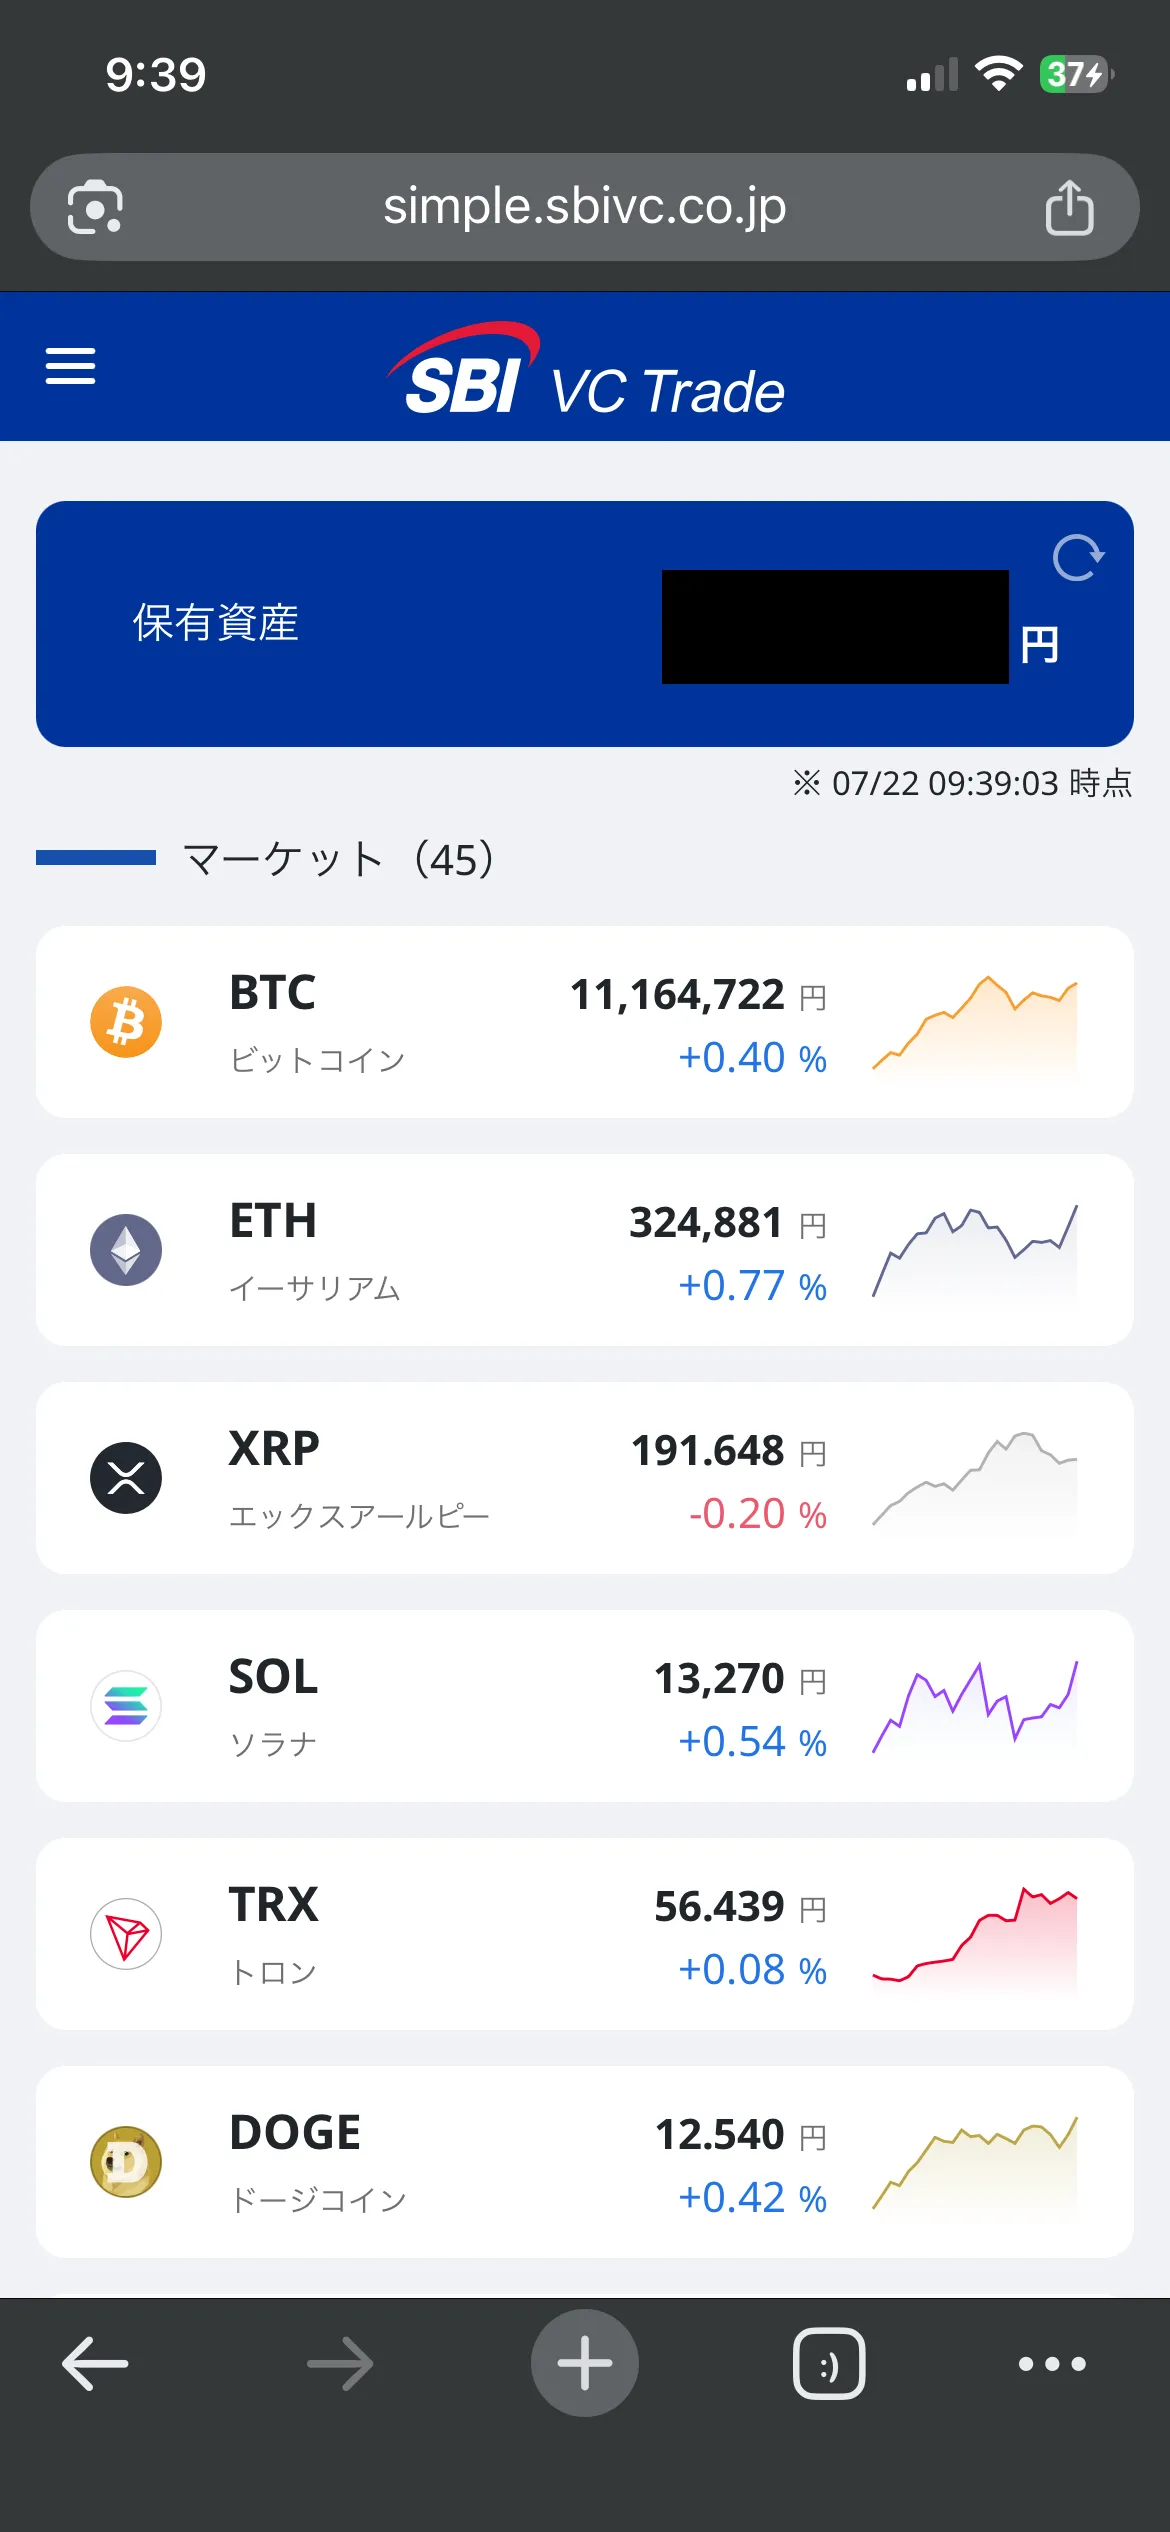This screenshot has height=2532, width=1170.
Task: Click the Solana logo icon
Action: click(126, 1706)
